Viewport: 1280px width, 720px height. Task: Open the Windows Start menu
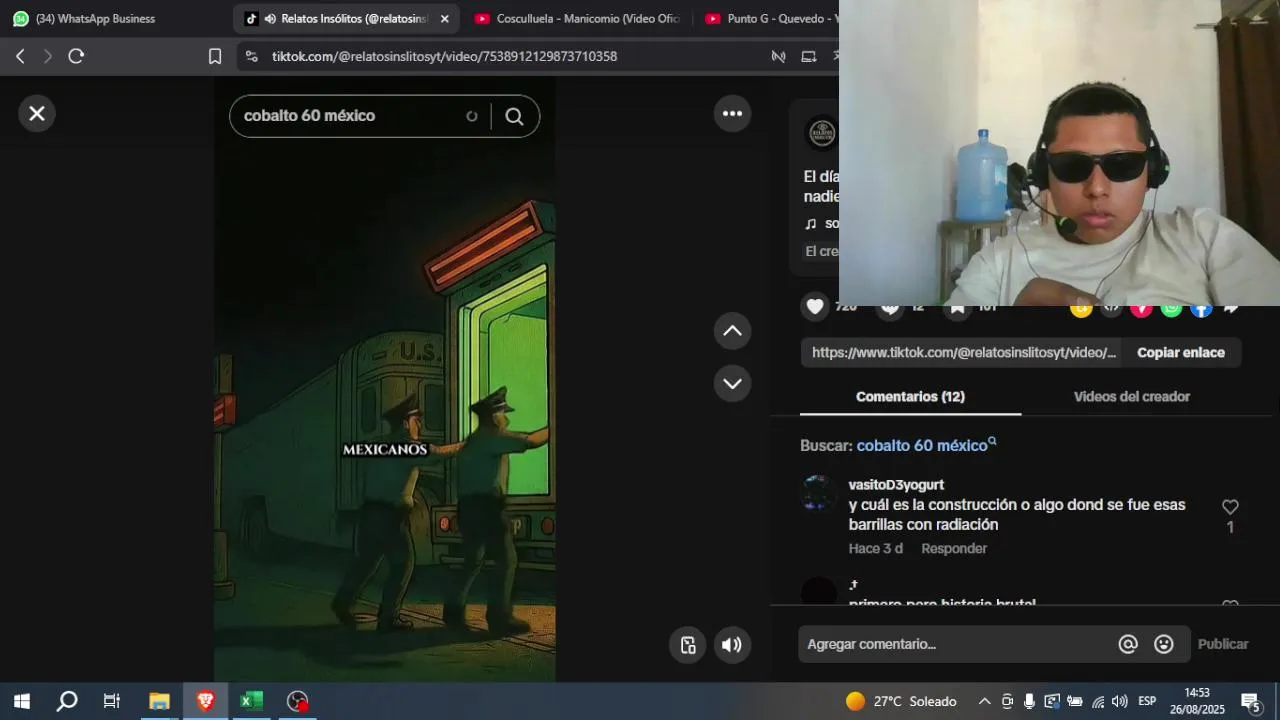[x=22, y=701]
